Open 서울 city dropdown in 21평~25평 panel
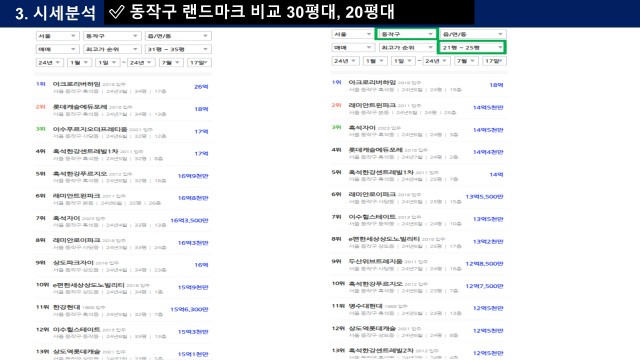Image resolution: width=640 pixels, height=360 pixels. point(352,34)
